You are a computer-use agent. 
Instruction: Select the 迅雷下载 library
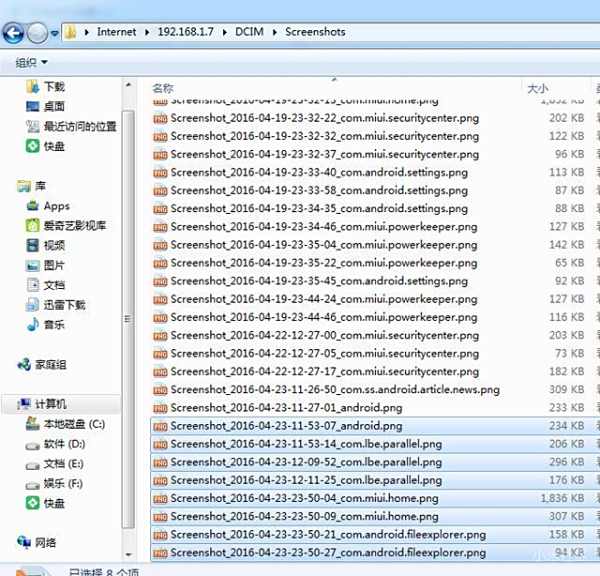coord(64,305)
